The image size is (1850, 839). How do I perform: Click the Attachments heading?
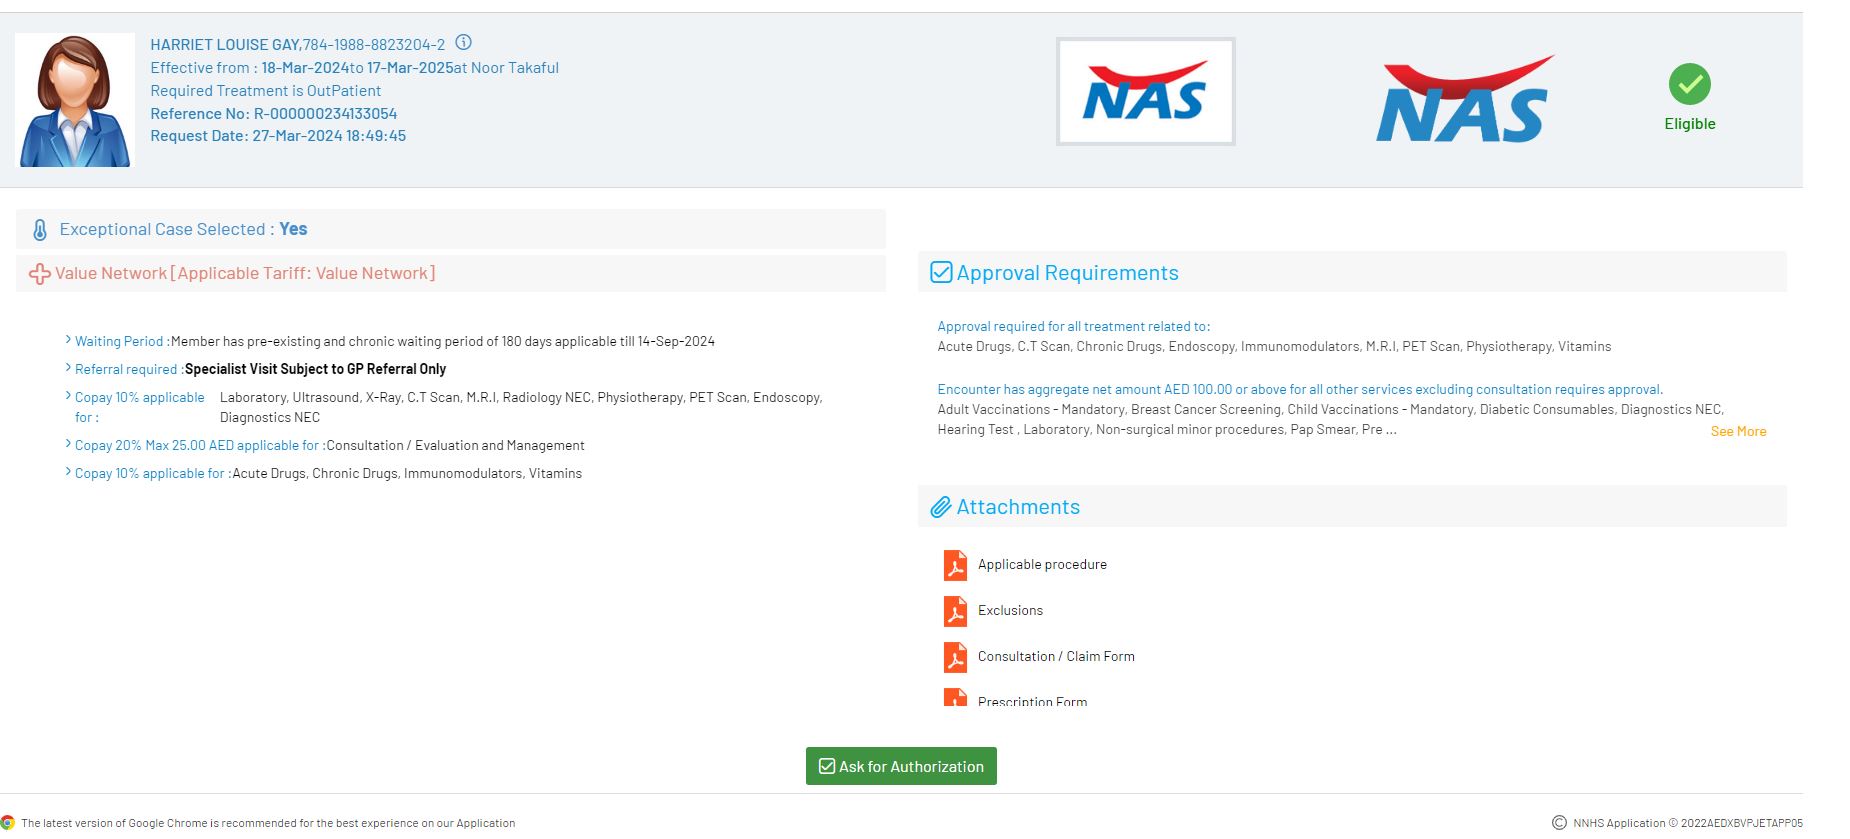pos(1018,507)
